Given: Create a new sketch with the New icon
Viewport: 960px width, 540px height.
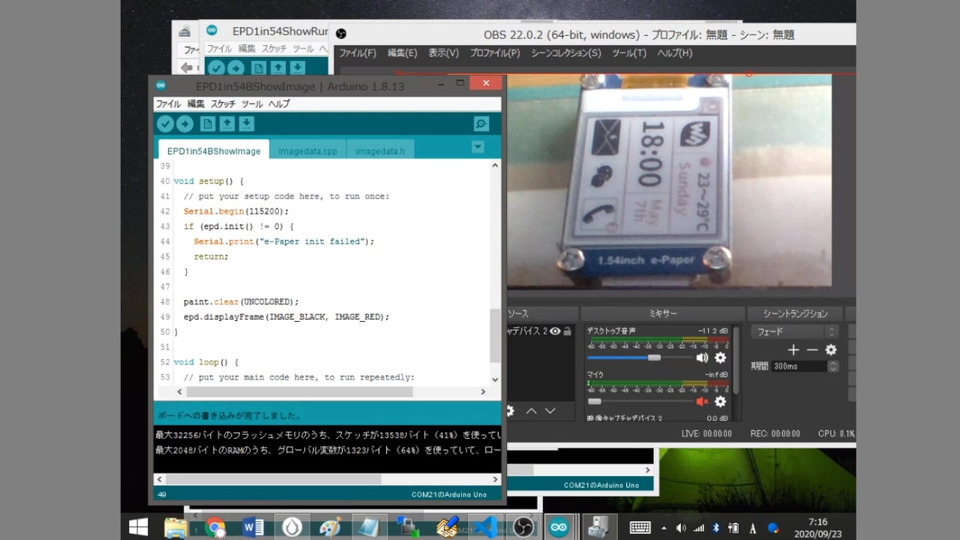Looking at the screenshot, I should point(208,124).
